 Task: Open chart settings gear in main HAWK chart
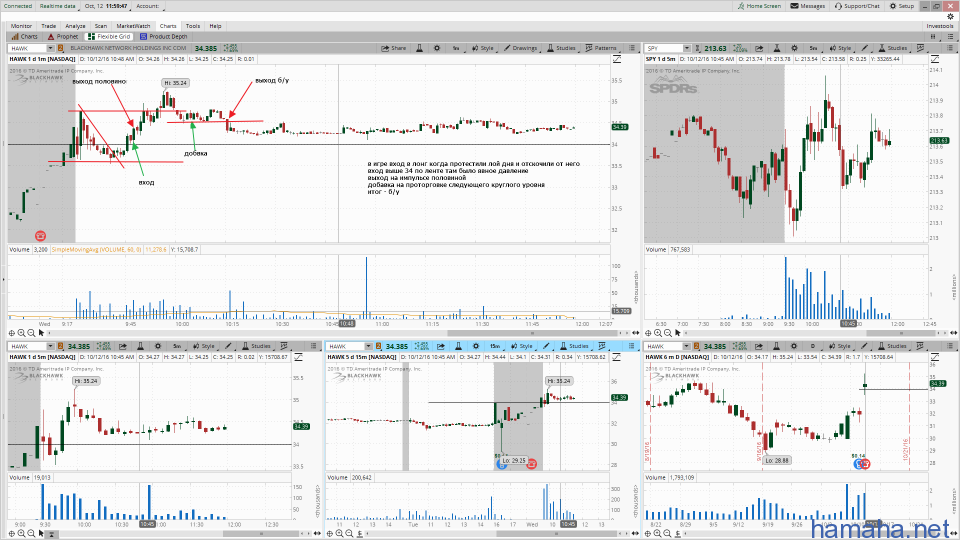pyautogui.click(x=437, y=48)
